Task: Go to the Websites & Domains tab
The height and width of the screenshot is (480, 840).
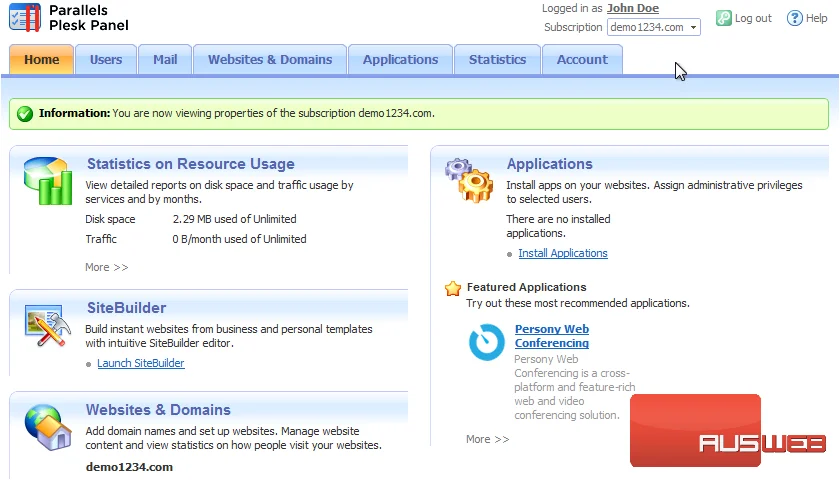Action: [x=270, y=59]
